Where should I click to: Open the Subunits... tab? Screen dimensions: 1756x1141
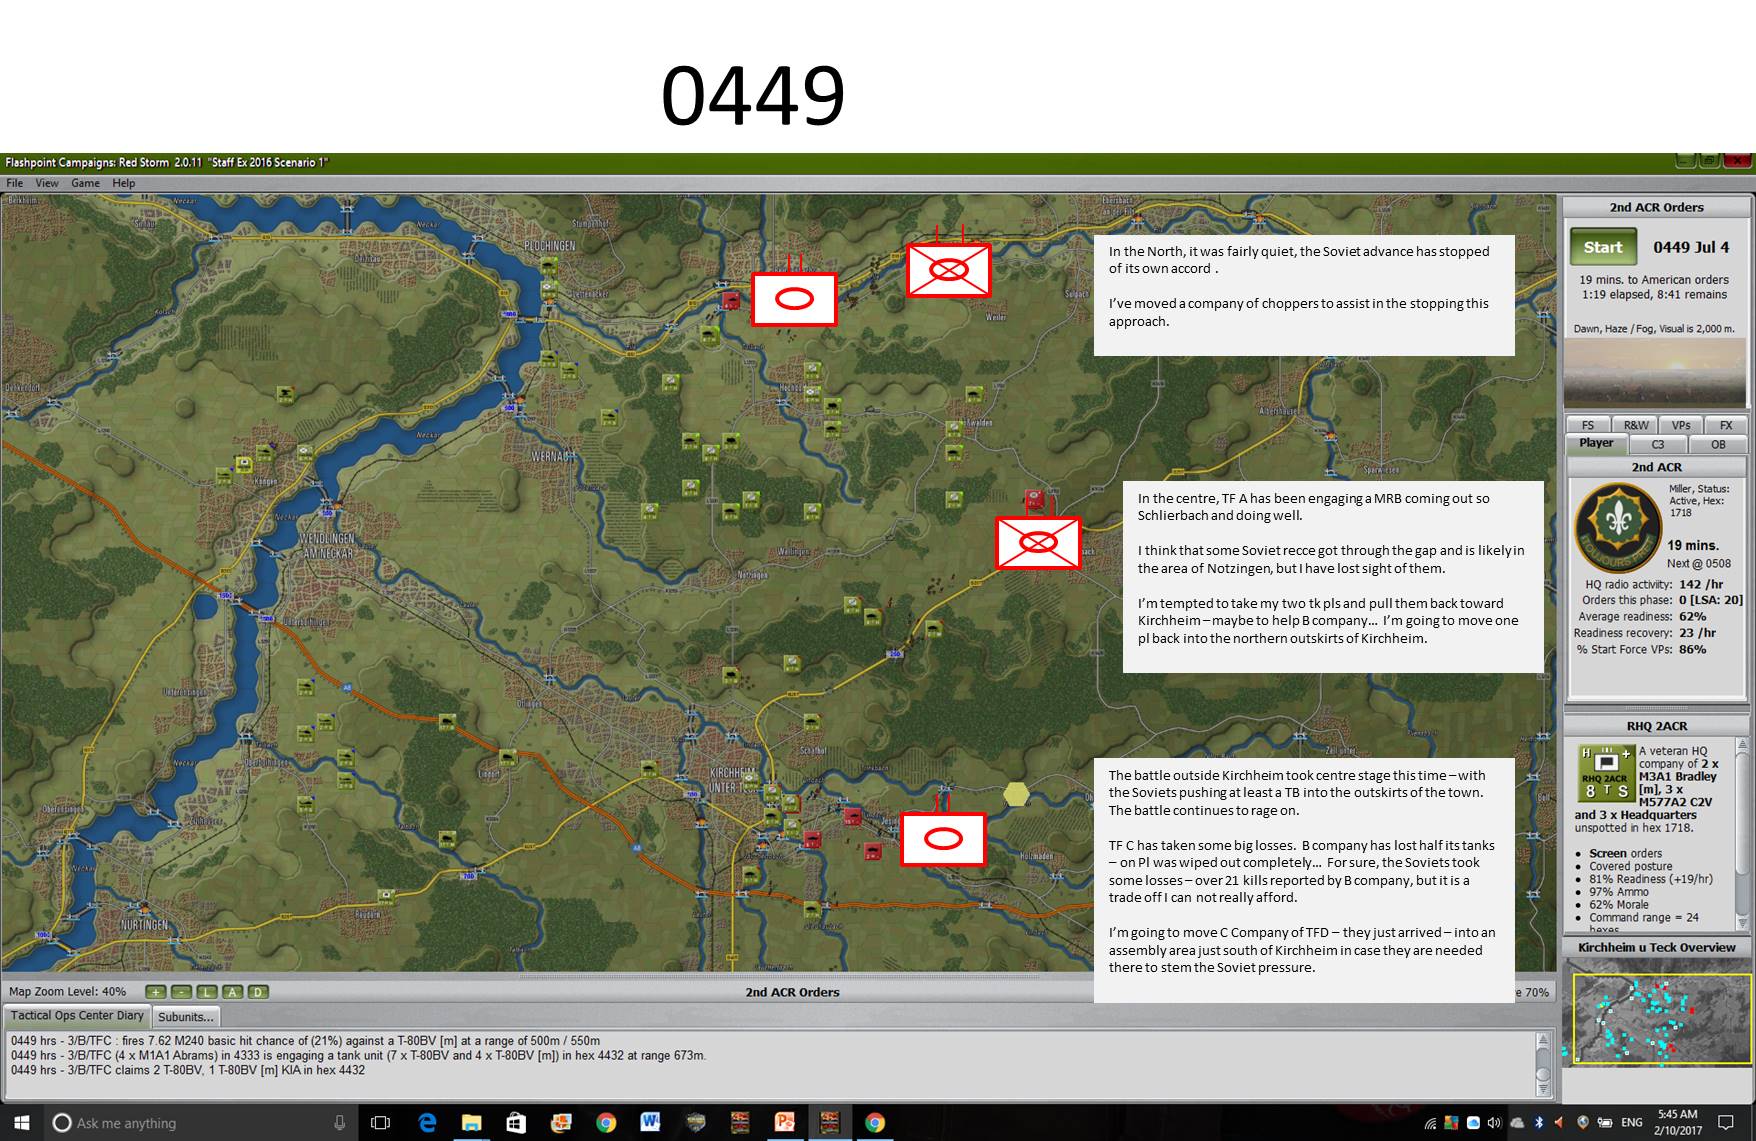click(186, 1017)
